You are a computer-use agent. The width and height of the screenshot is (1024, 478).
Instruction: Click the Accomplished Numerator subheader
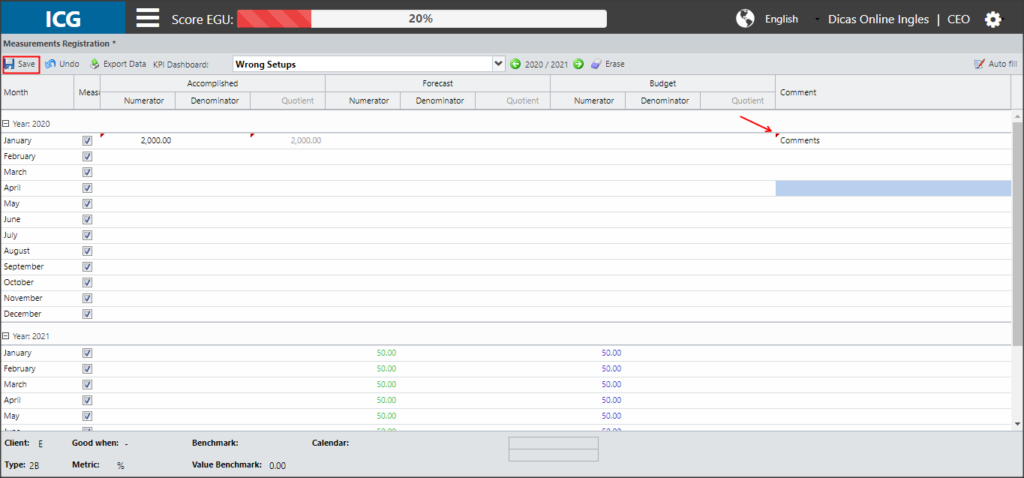(138, 101)
